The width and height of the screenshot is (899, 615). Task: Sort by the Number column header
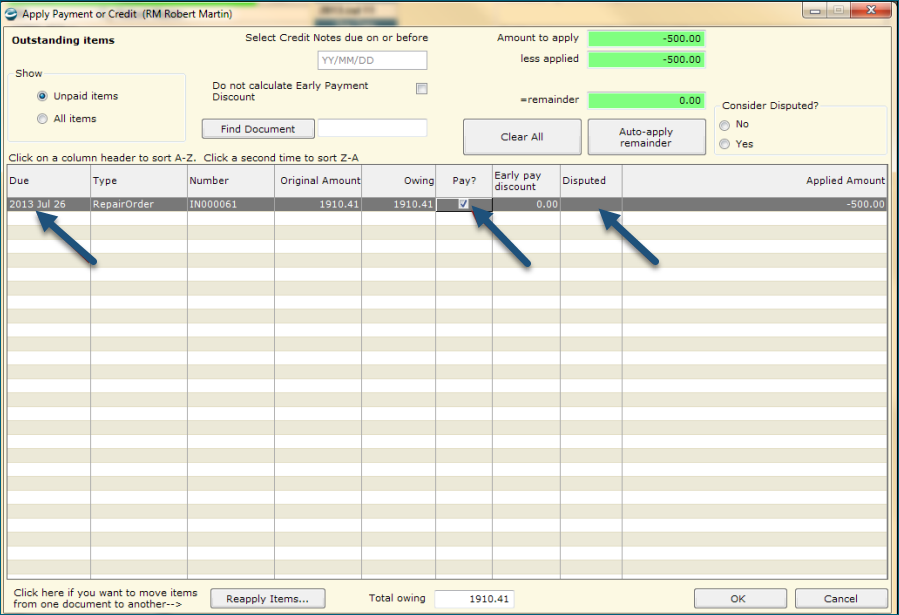tap(231, 181)
